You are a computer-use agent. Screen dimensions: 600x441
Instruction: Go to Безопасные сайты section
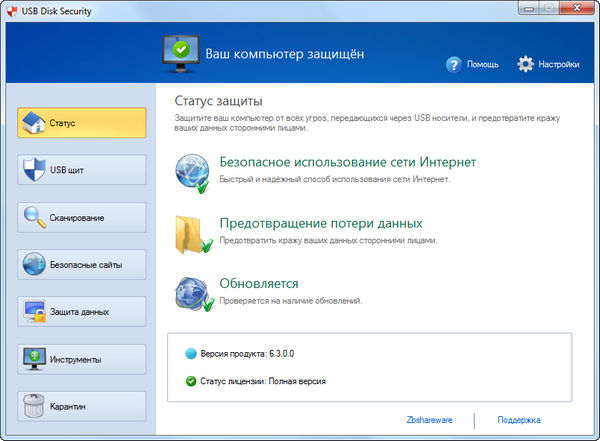tap(82, 264)
